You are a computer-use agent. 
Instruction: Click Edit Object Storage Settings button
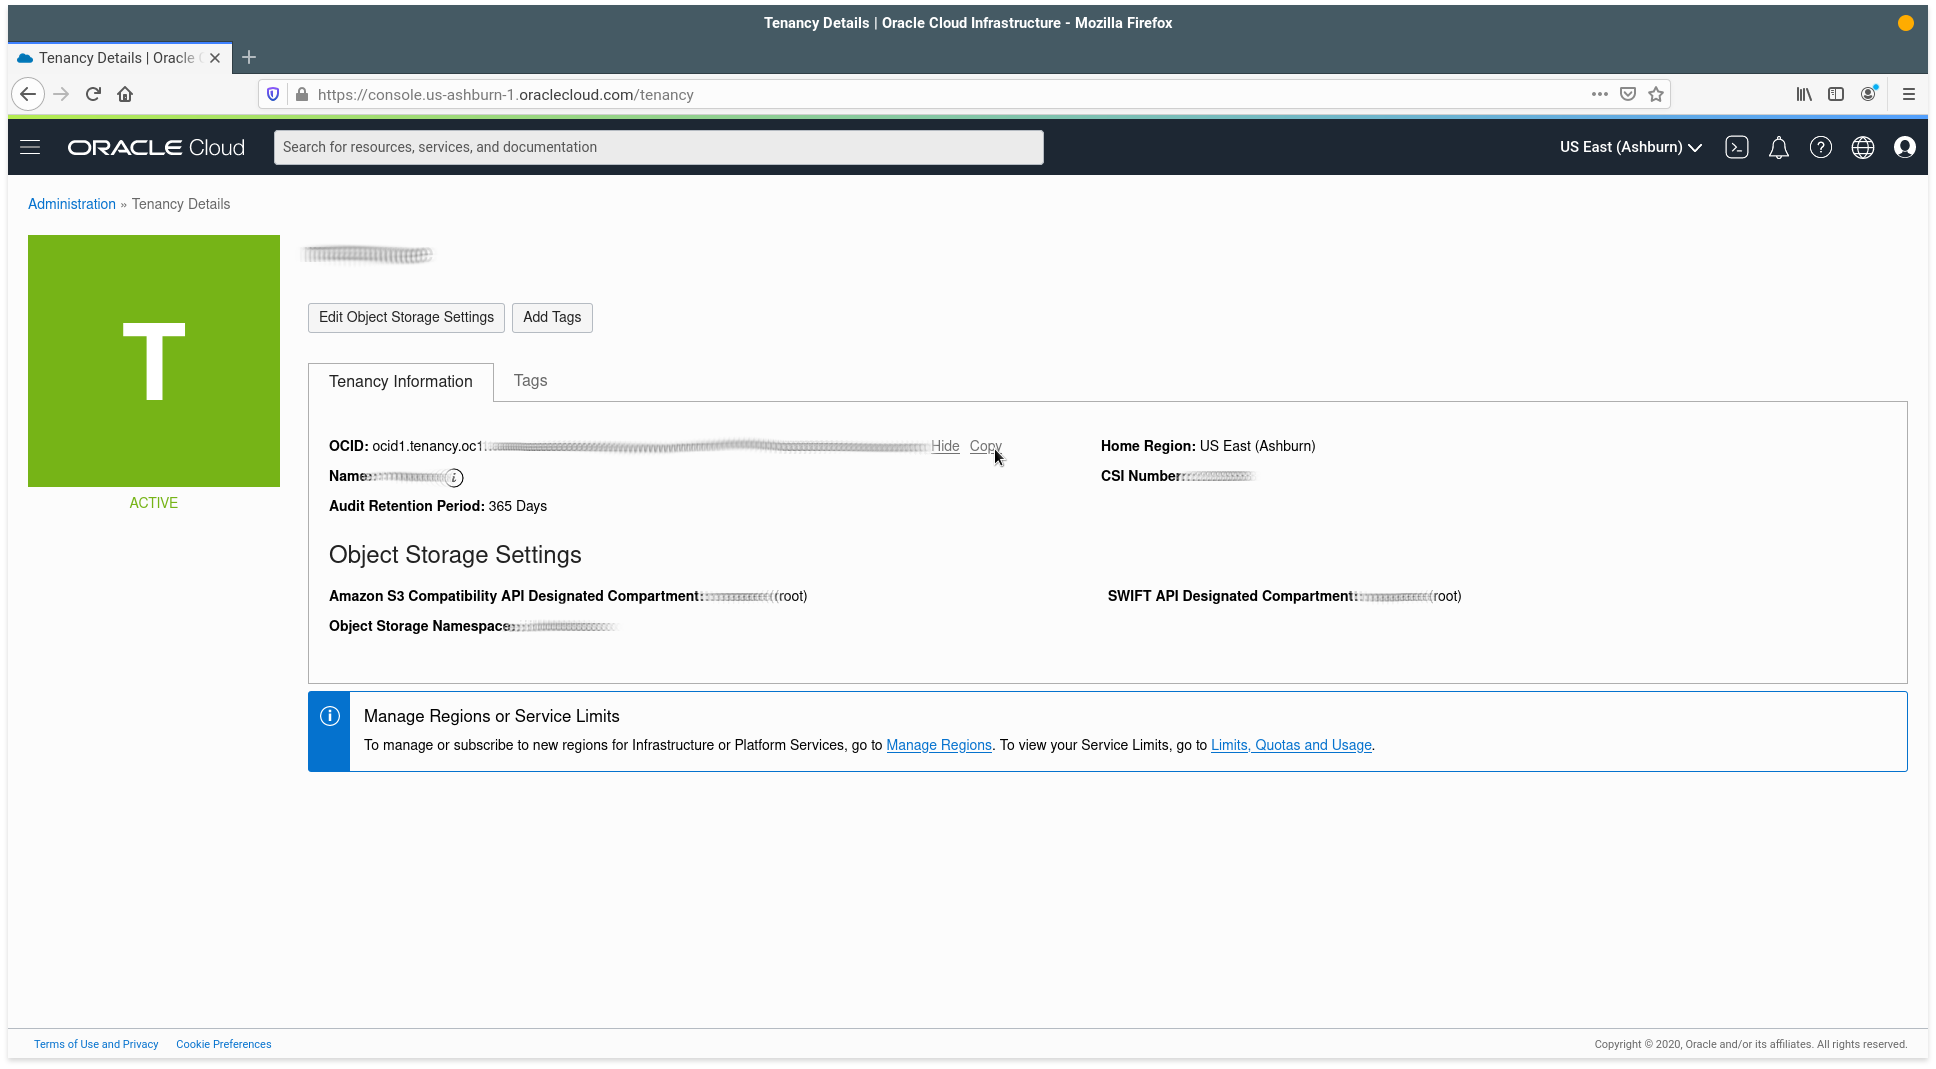[406, 317]
